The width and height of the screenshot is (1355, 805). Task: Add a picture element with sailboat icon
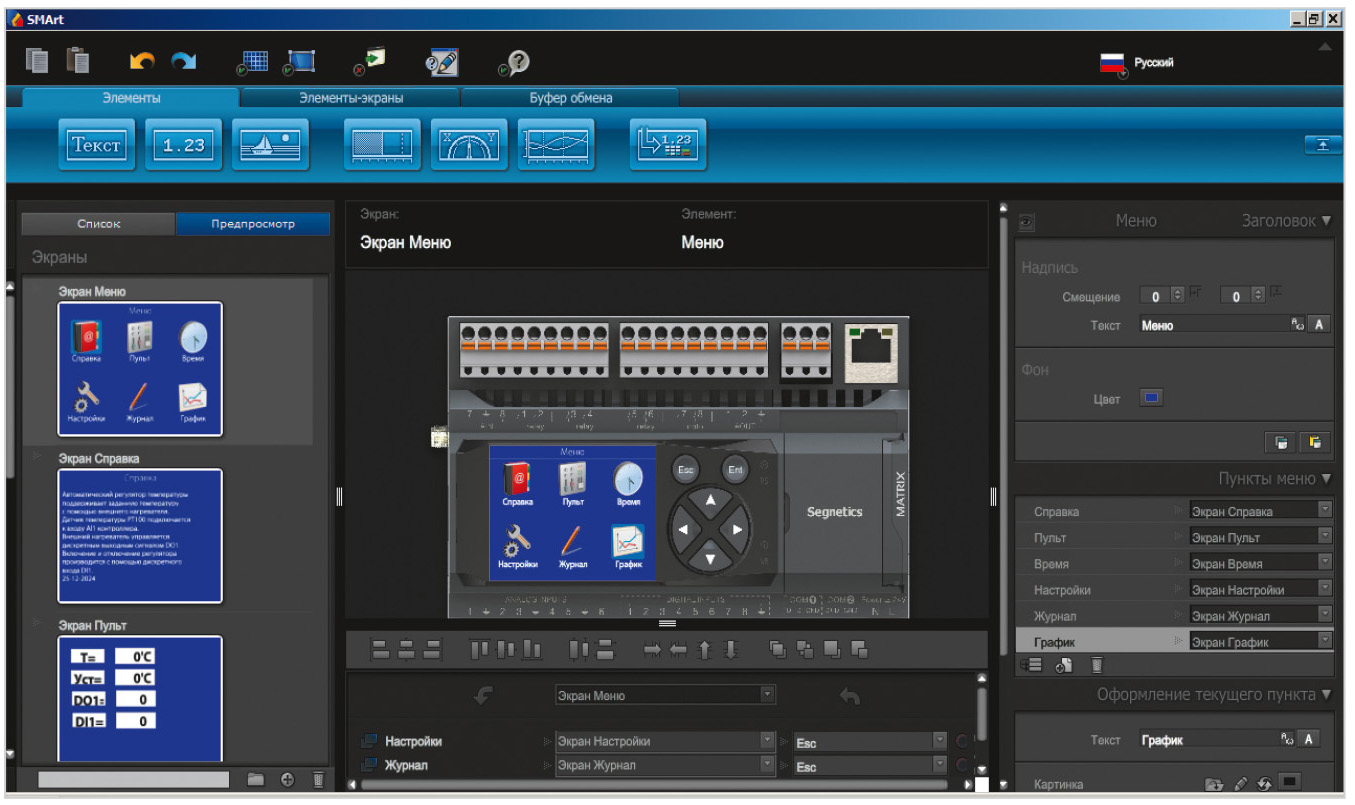point(270,145)
